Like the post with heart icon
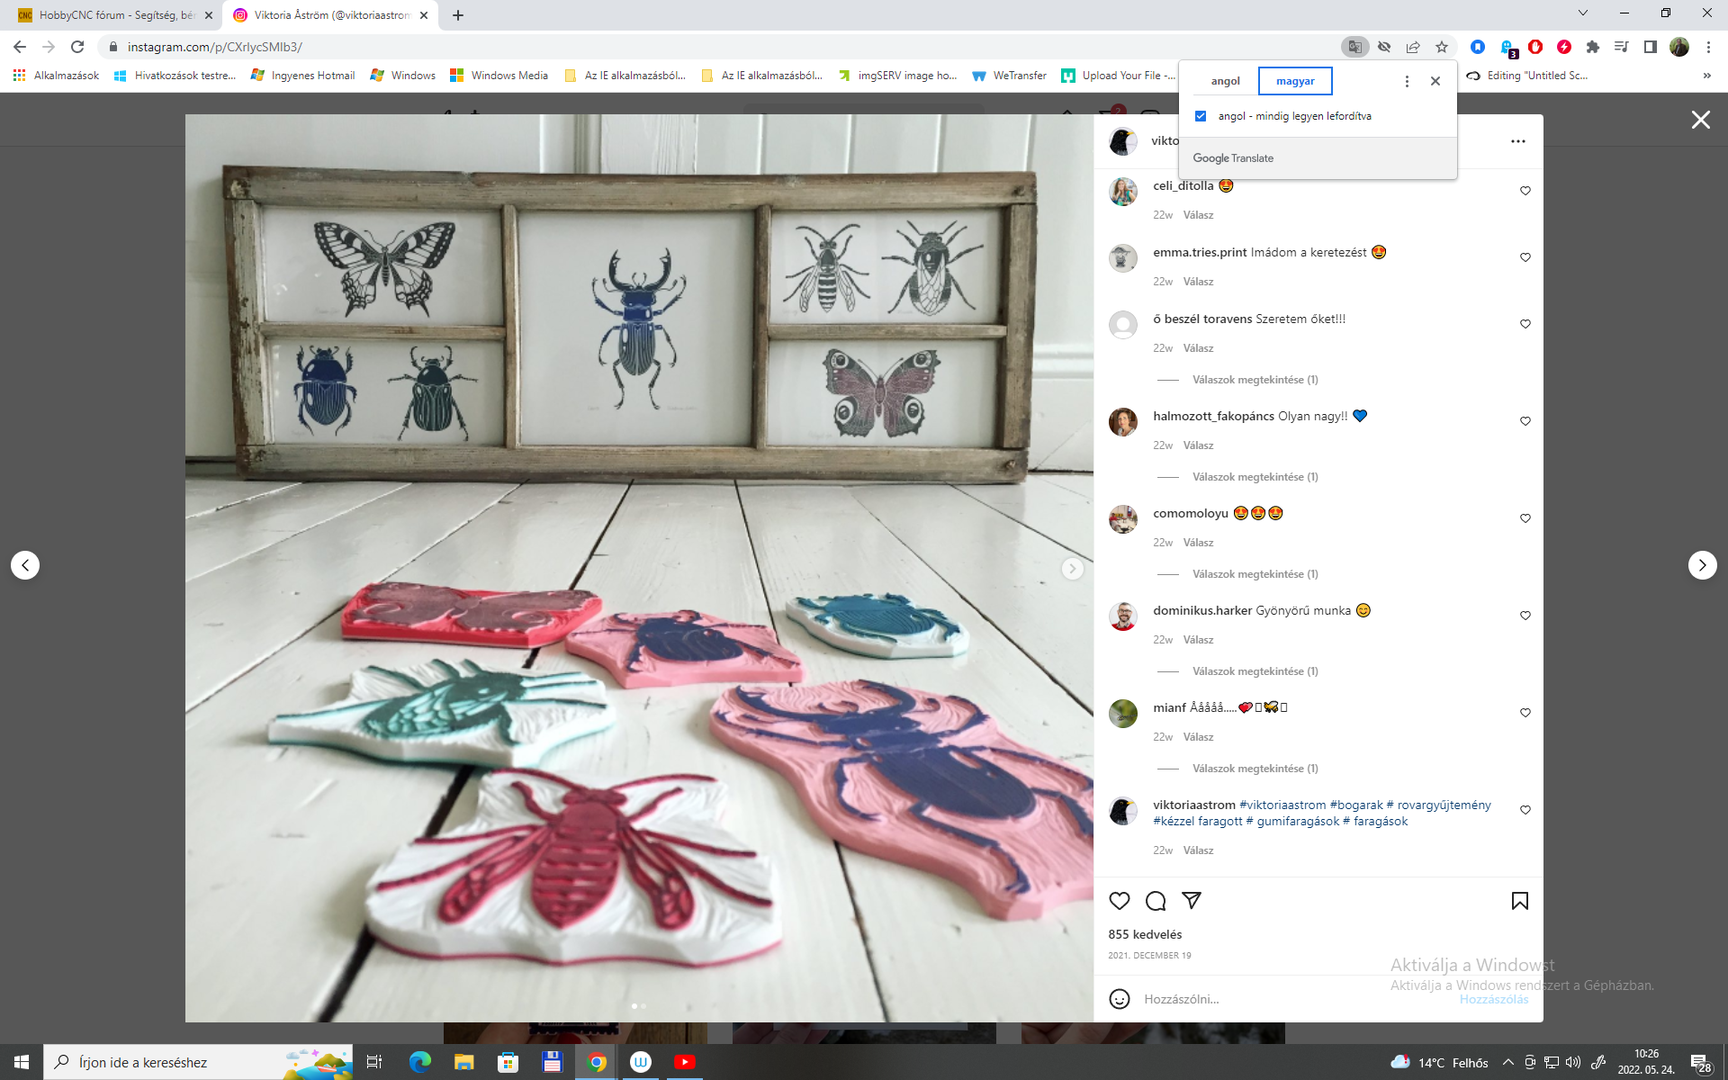The width and height of the screenshot is (1728, 1080). pos(1119,901)
